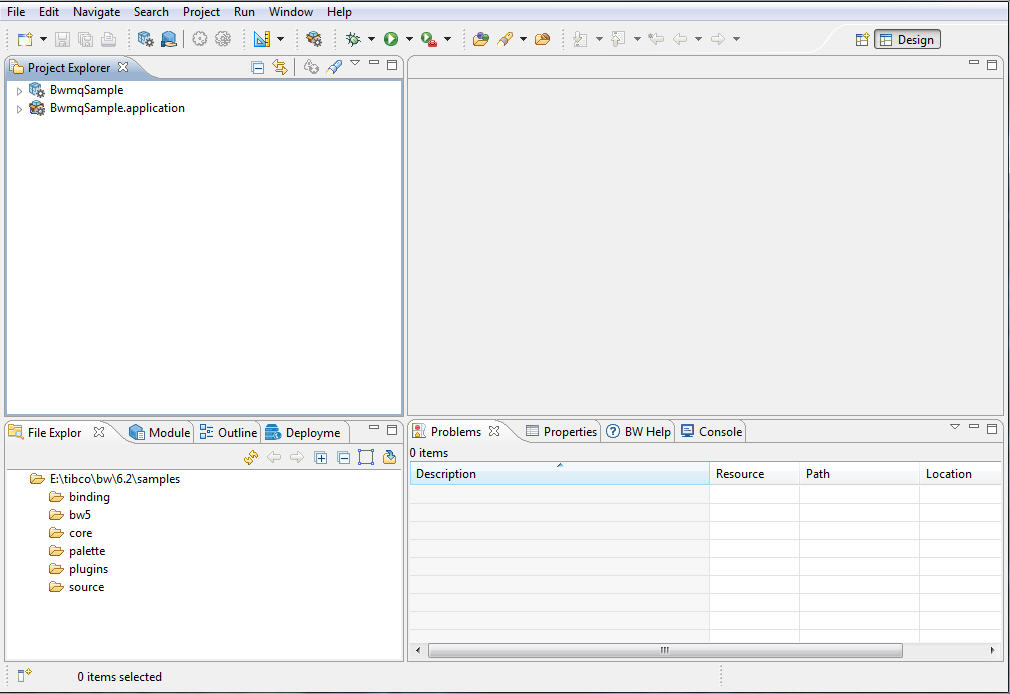
Task: Select the palette folder in File Explorer
Action: pos(86,551)
